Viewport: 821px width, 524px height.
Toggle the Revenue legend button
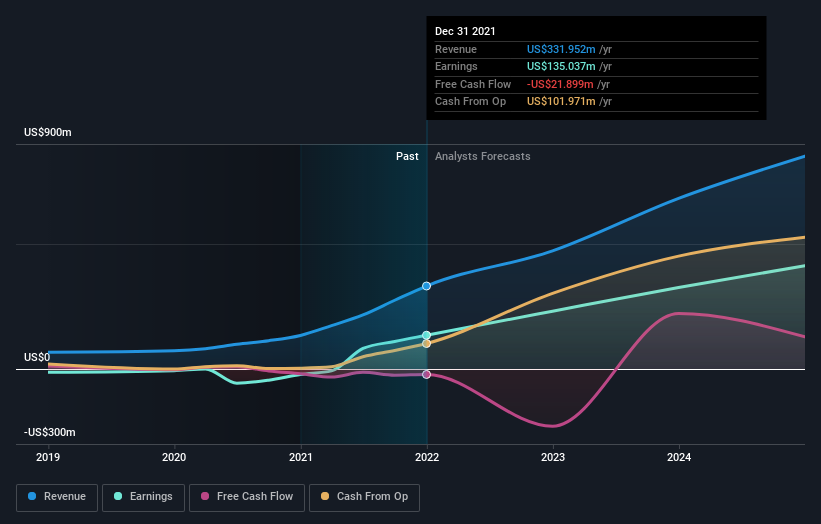click(x=57, y=497)
